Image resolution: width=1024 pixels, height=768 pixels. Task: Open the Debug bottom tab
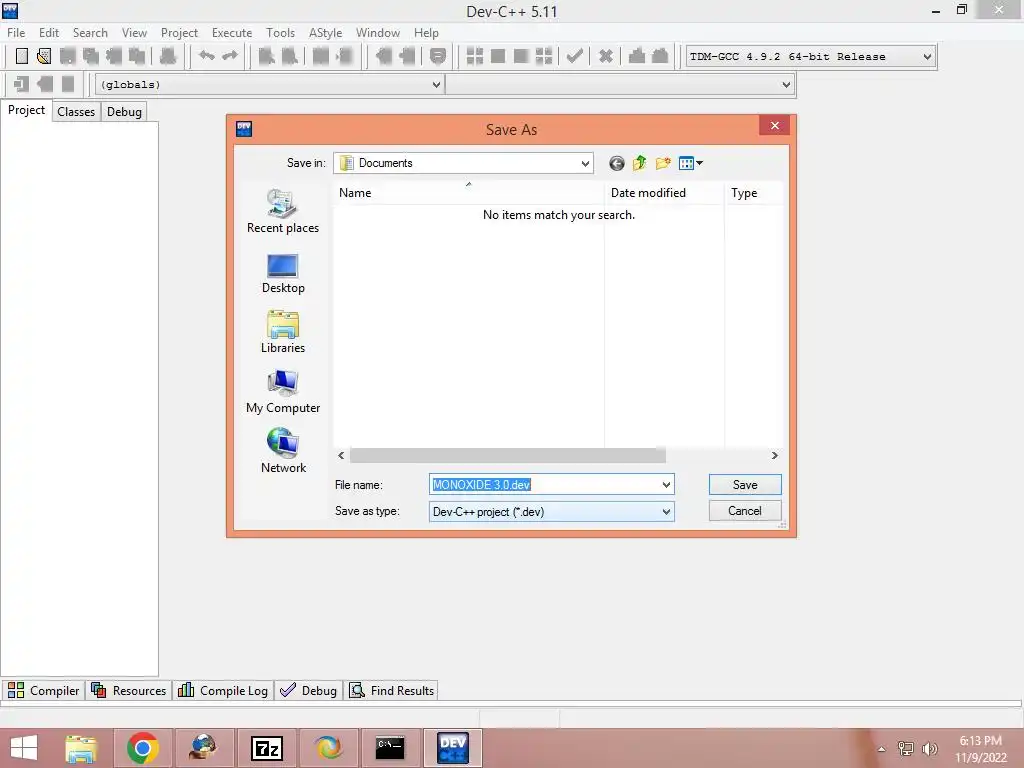click(x=308, y=690)
